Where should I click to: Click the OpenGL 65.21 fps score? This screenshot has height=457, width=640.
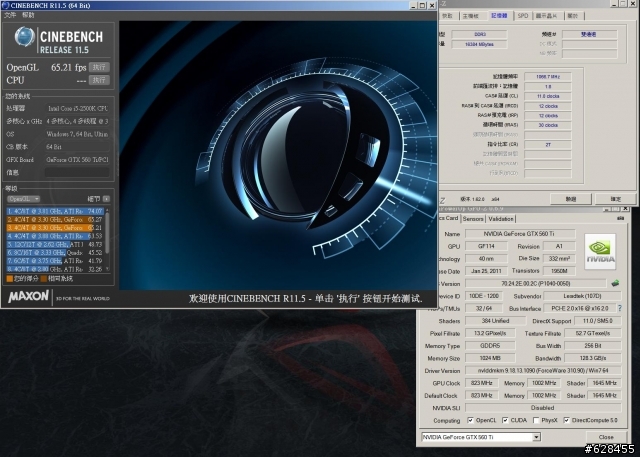coord(69,67)
